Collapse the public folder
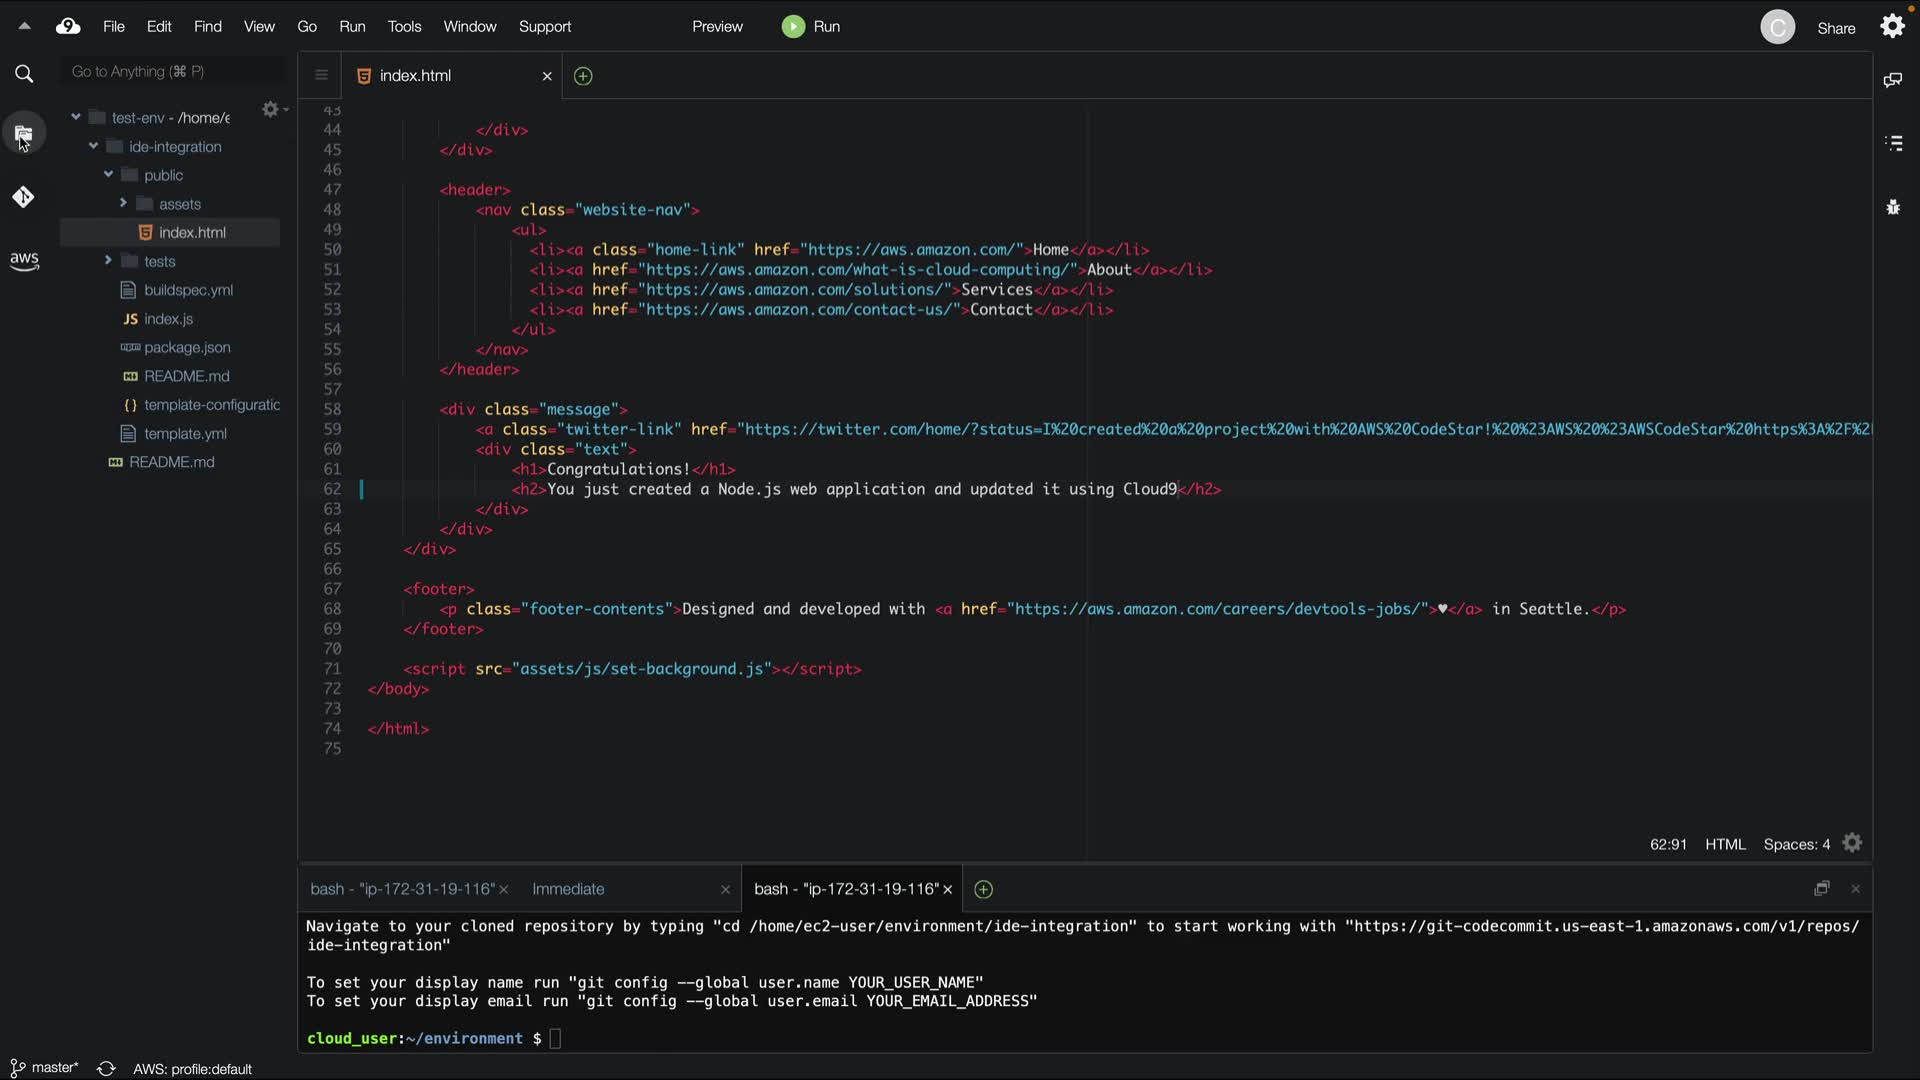1920x1080 pixels. pyautogui.click(x=108, y=174)
